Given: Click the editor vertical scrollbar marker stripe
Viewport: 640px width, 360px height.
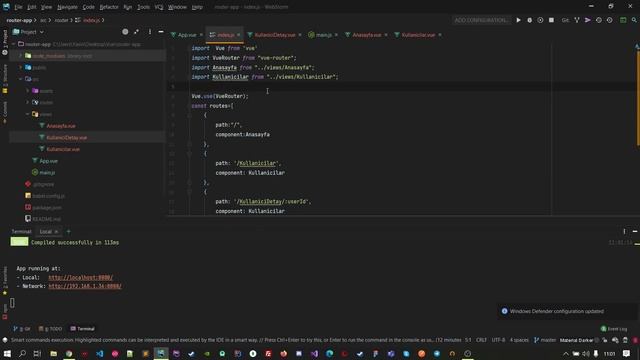Looking at the screenshot, I should [x=638, y=98].
